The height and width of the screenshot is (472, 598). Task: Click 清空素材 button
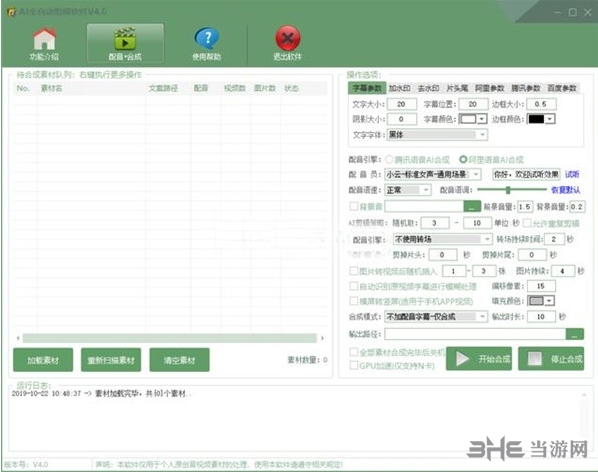click(179, 360)
